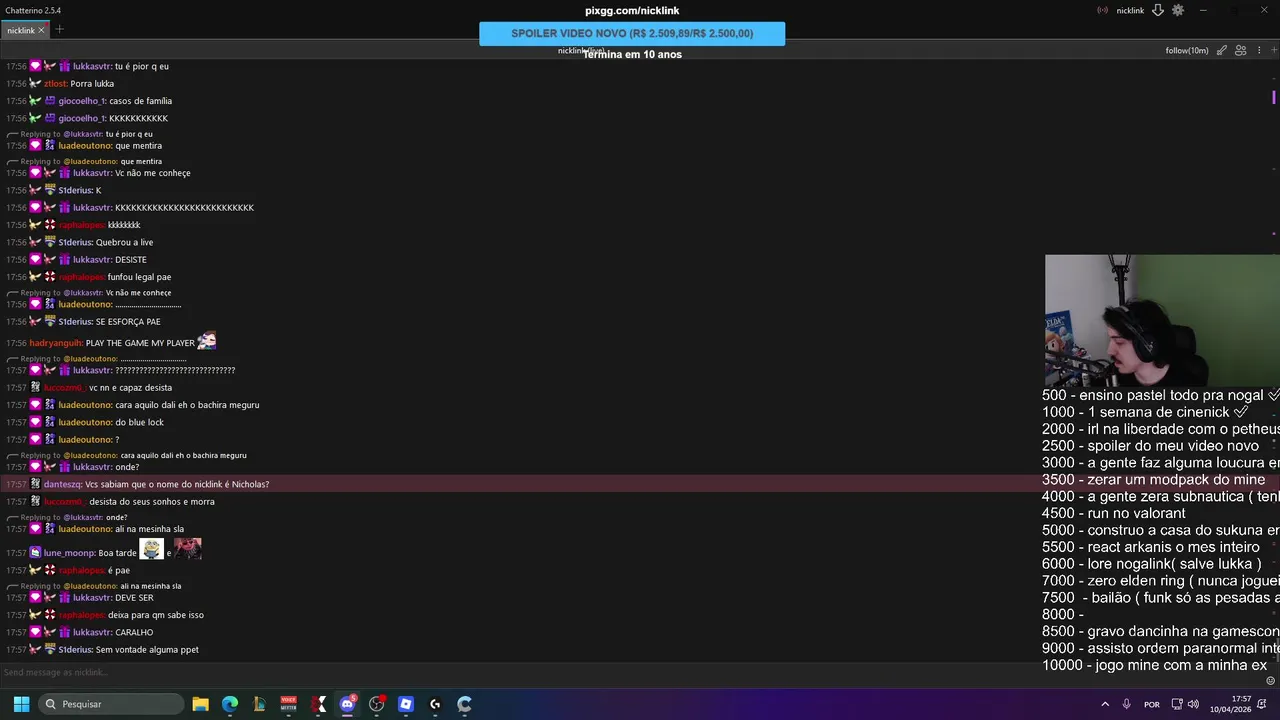Open the network tray icon
Screen dimensions: 1280x720
click(1177, 704)
